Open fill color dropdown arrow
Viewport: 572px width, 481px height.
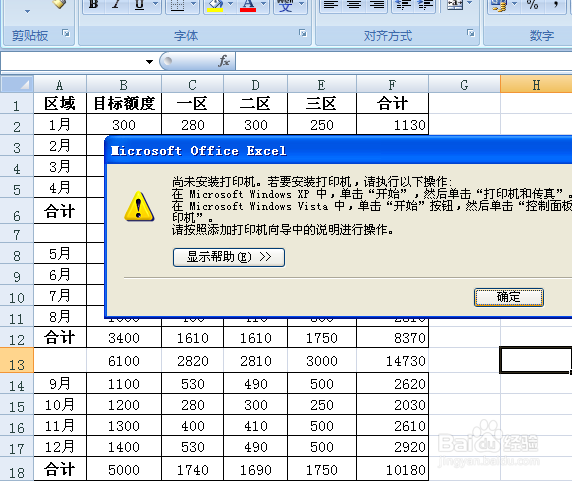pyautogui.click(x=231, y=4)
